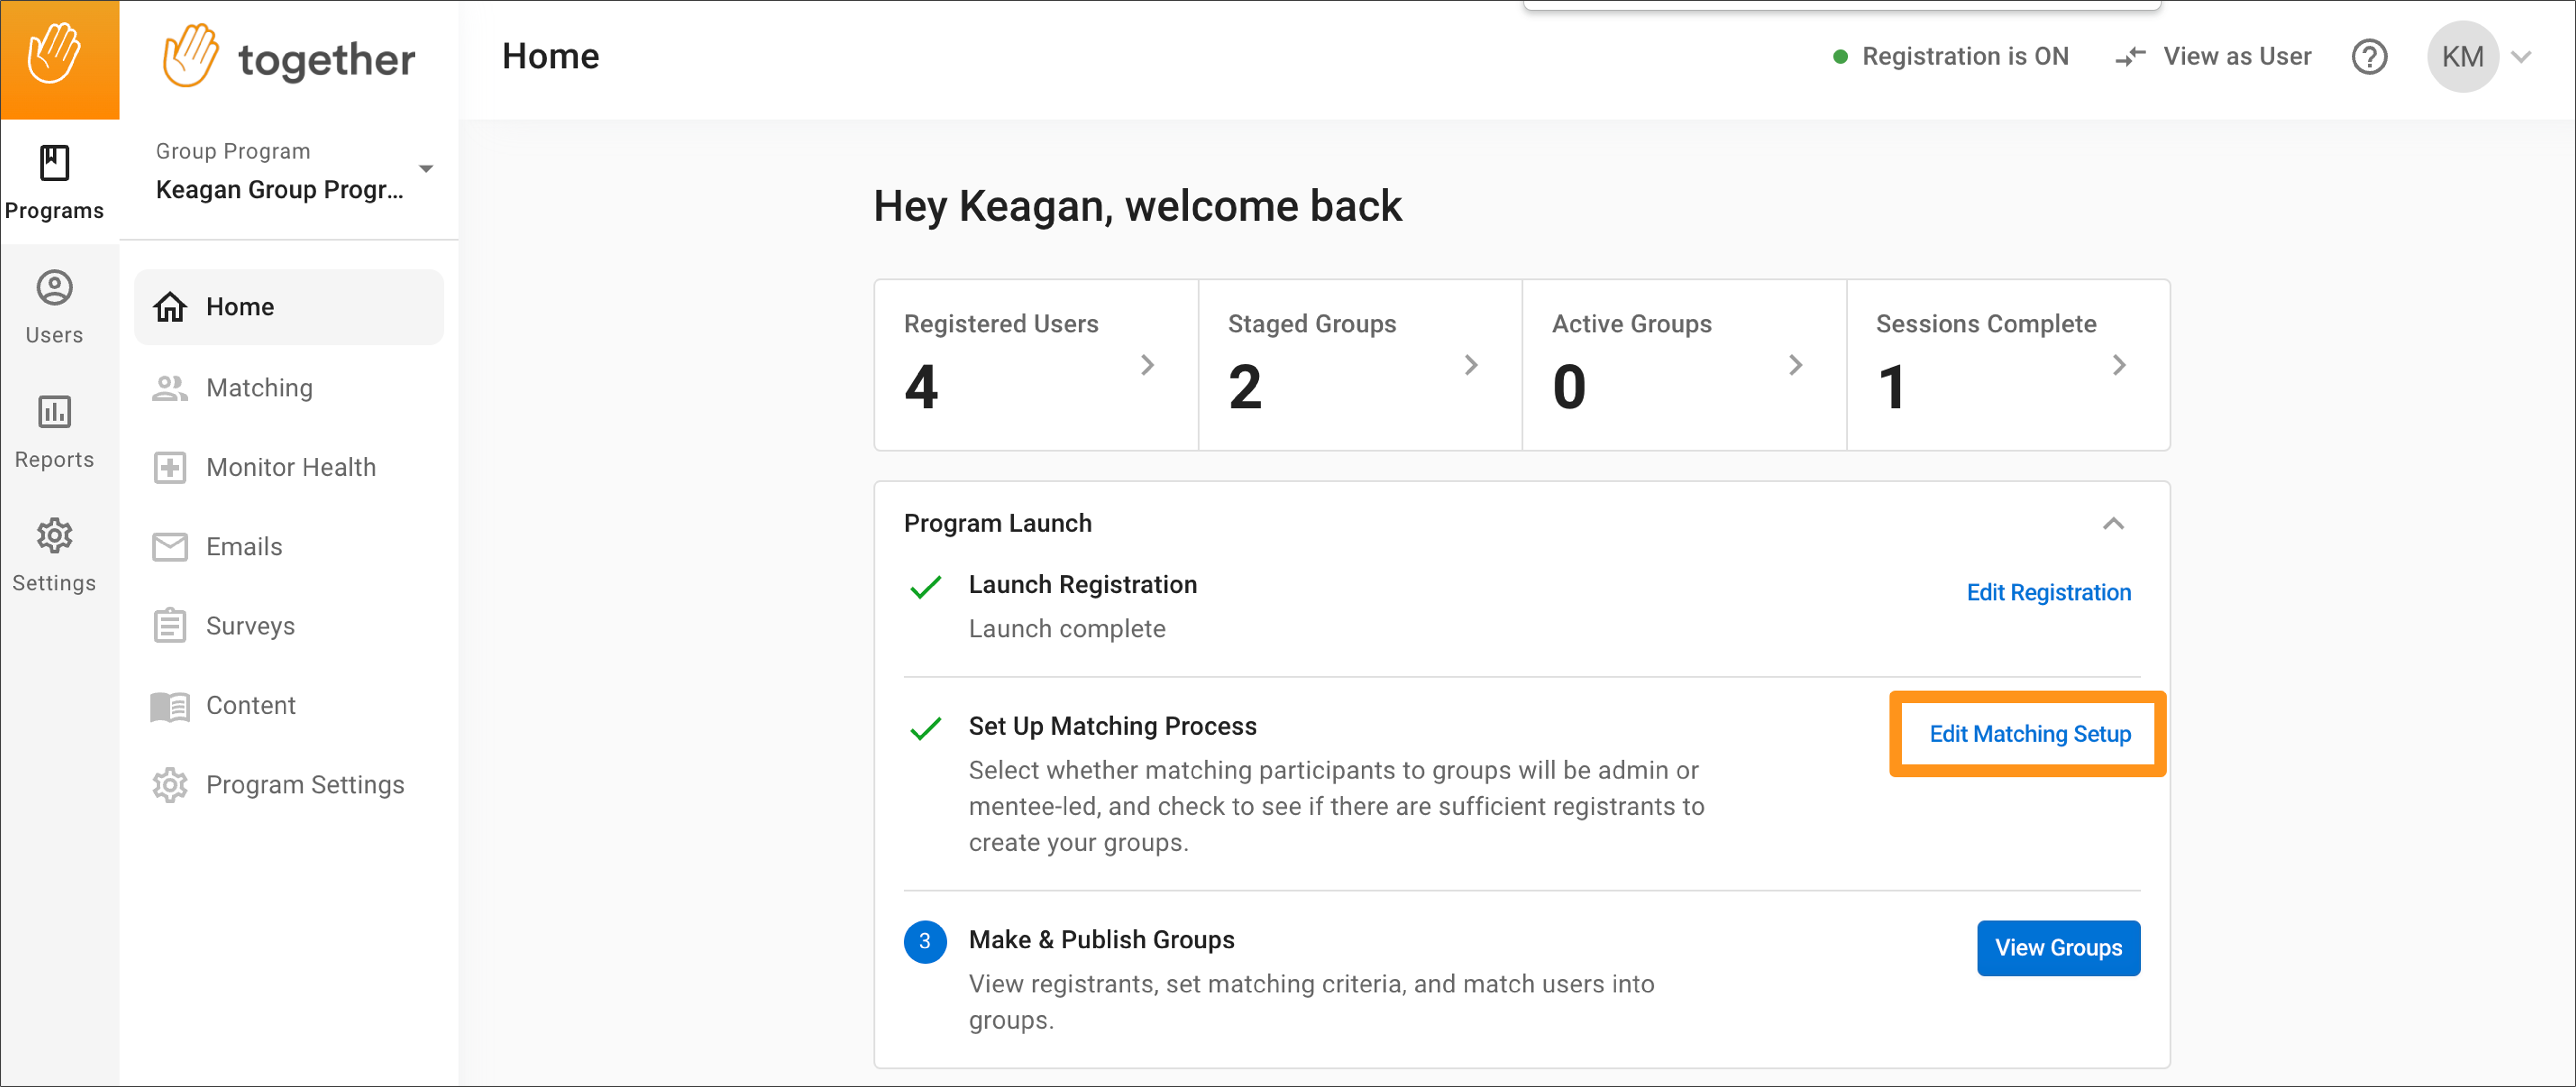This screenshot has width=2576, height=1087.
Task: Click the green Registration status dot
Action: click(x=1840, y=57)
